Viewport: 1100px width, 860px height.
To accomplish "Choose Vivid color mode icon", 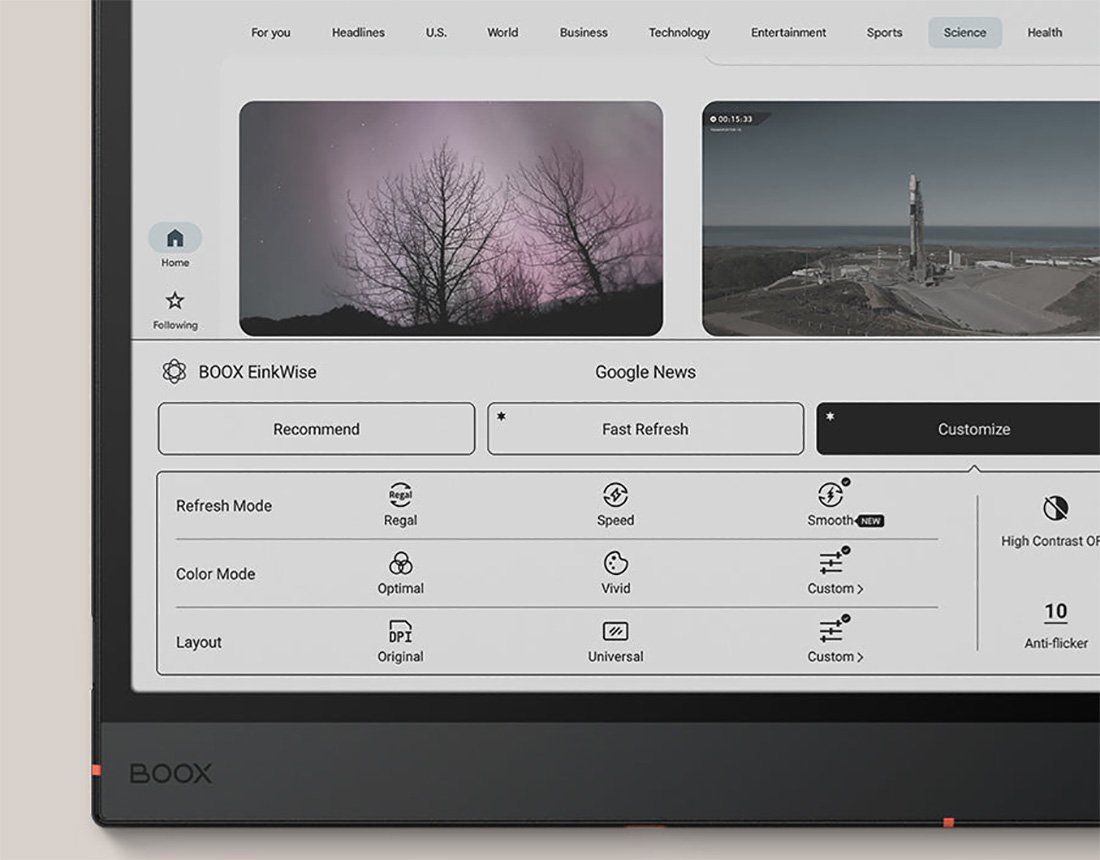I will pyautogui.click(x=615, y=563).
